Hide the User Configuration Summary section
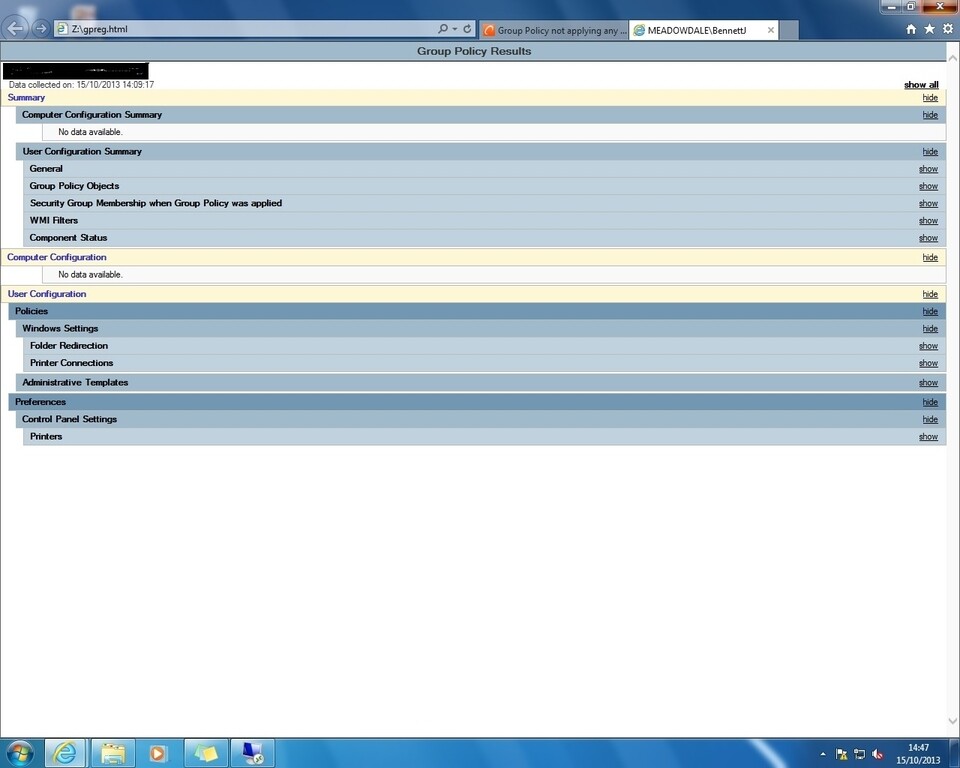The width and height of the screenshot is (960, 768). coord(930,150)
